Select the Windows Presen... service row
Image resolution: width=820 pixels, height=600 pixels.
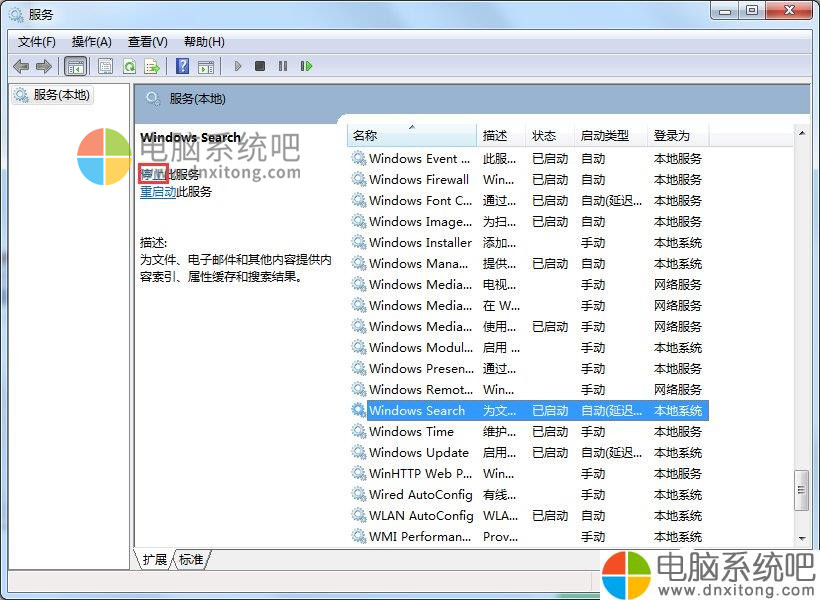(x=528, y=369)
